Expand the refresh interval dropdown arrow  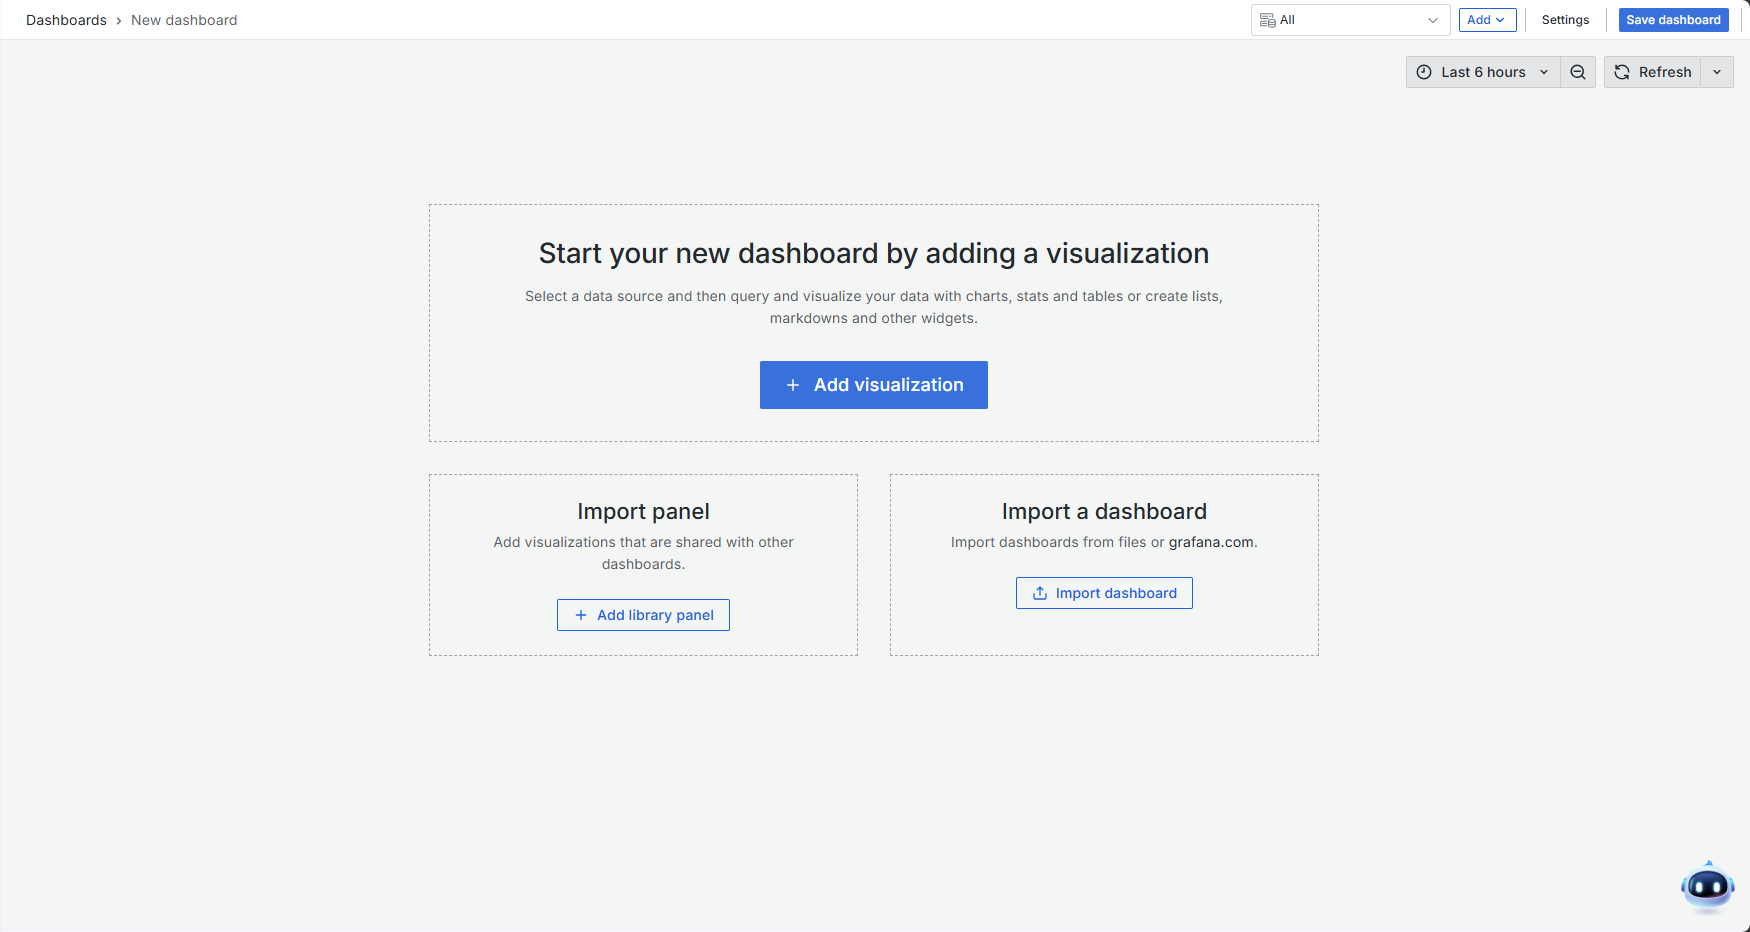tap(1717, 72)
